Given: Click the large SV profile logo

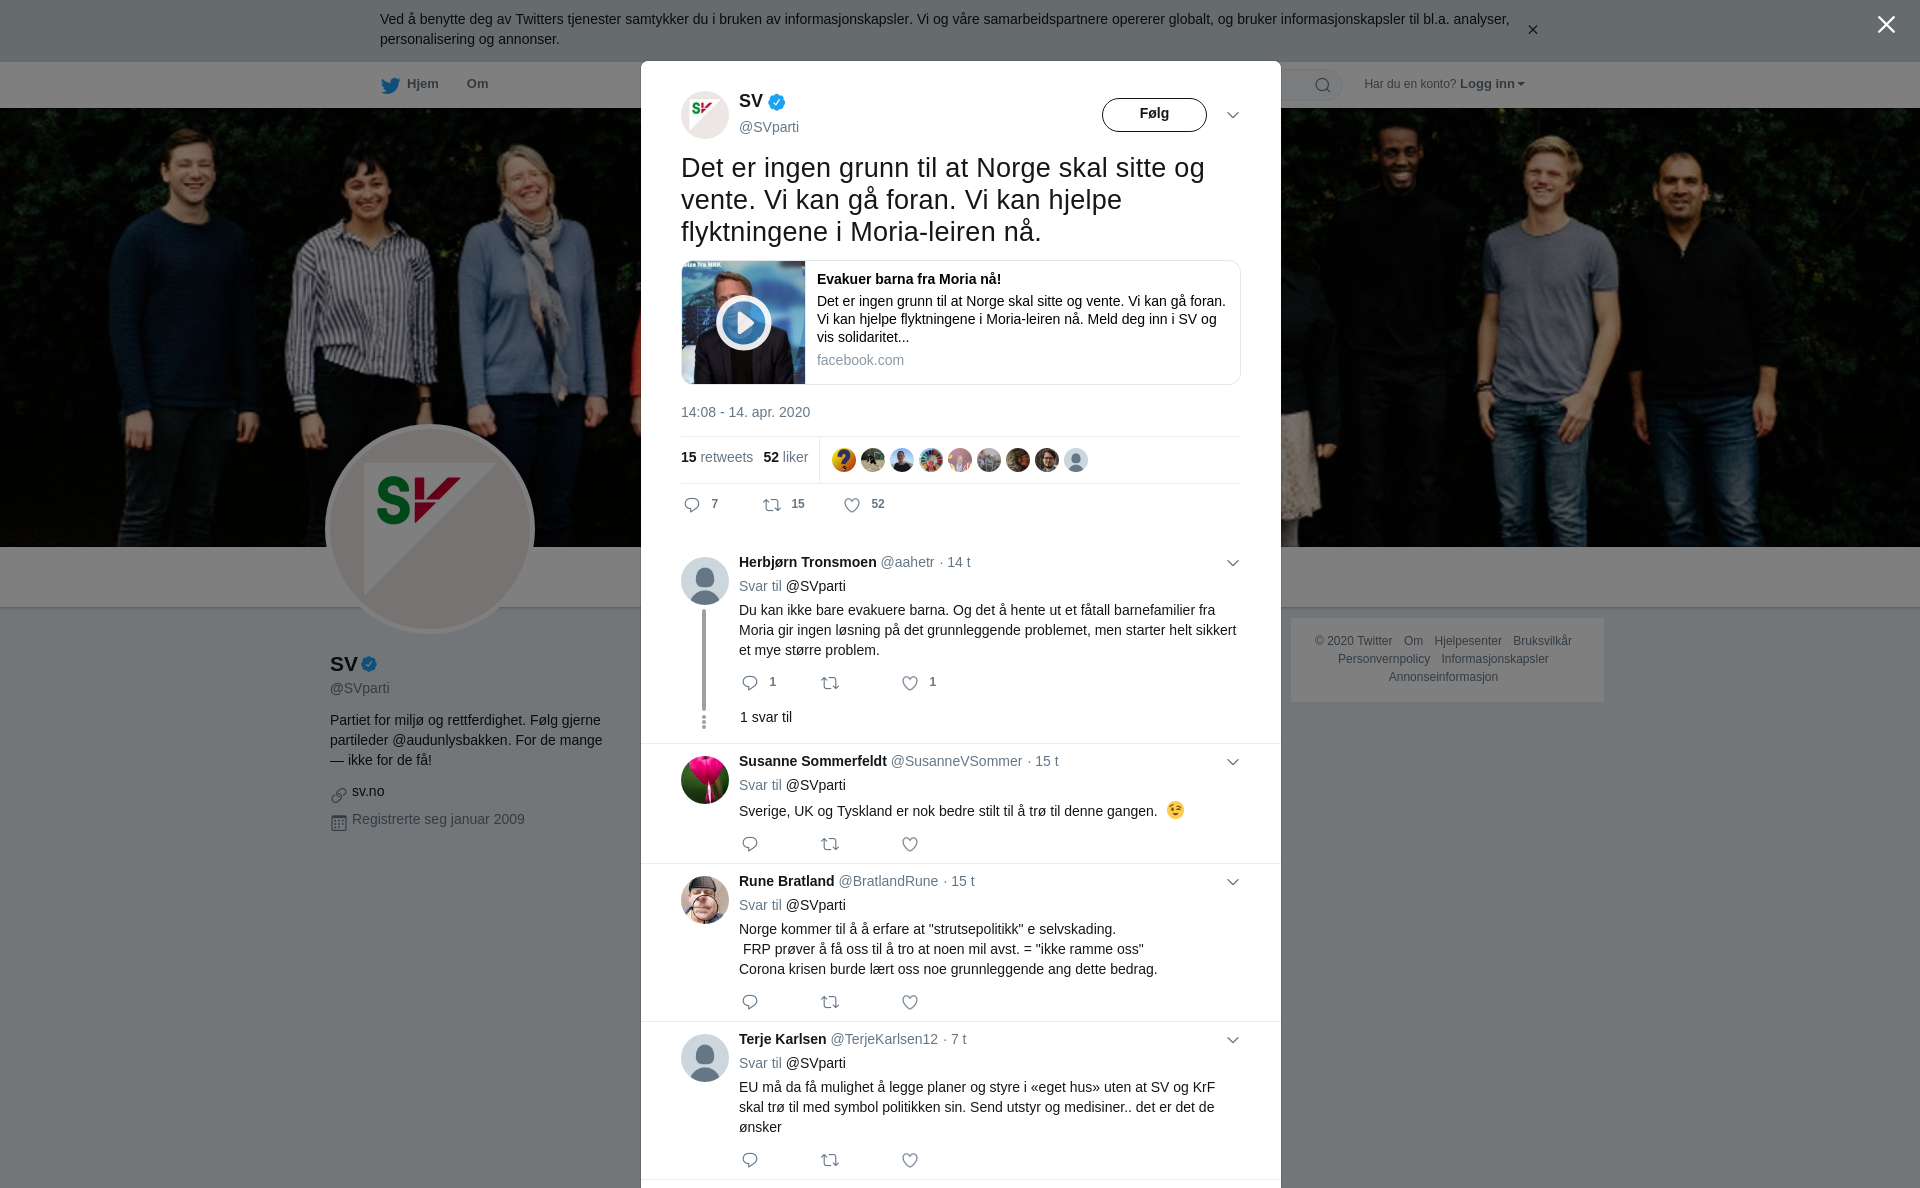Looking at the screenshot, I should [430, 529].
